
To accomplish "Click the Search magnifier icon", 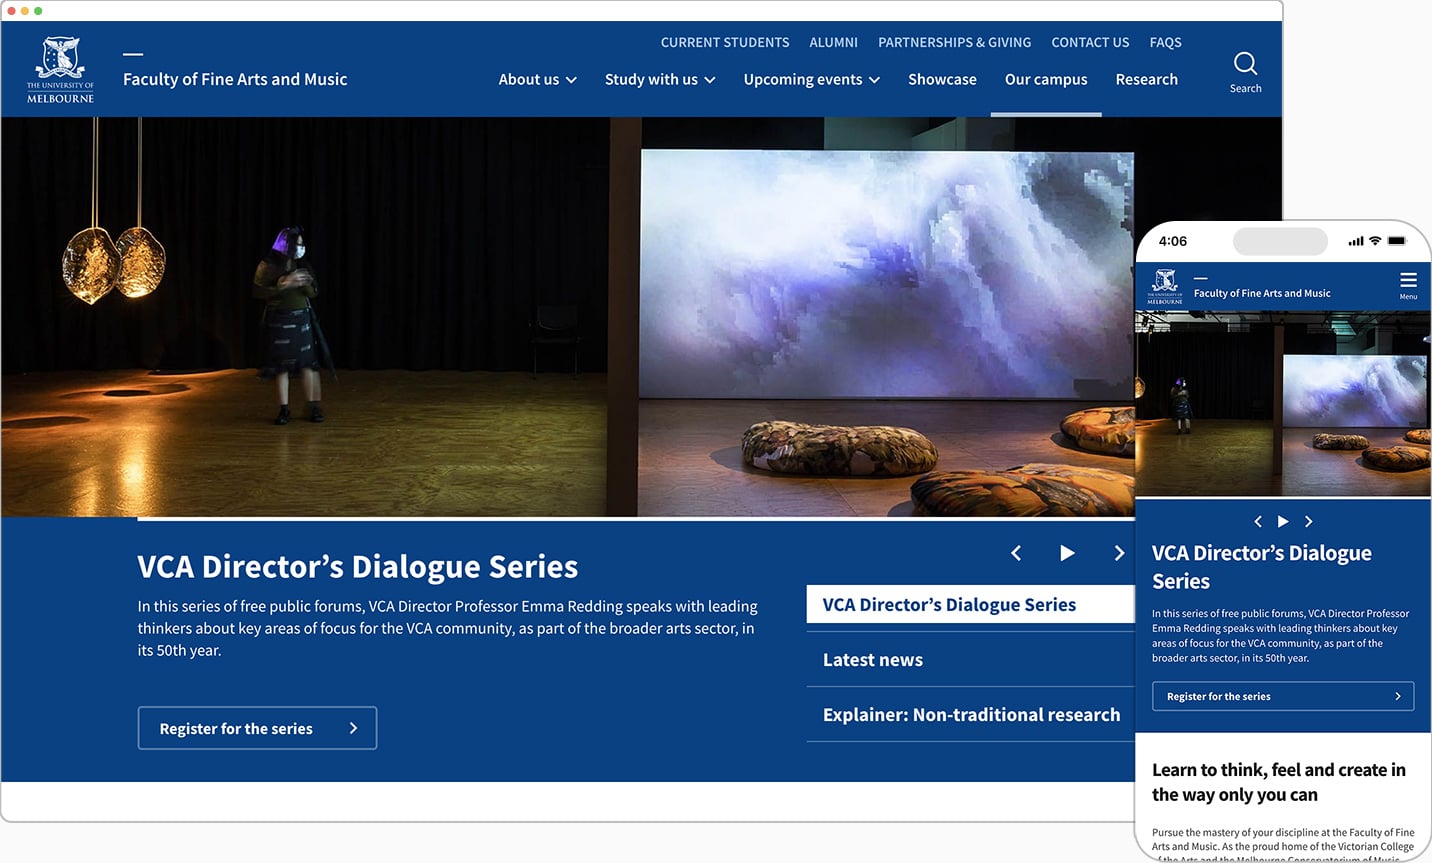I will click(x=1245, y=66).
